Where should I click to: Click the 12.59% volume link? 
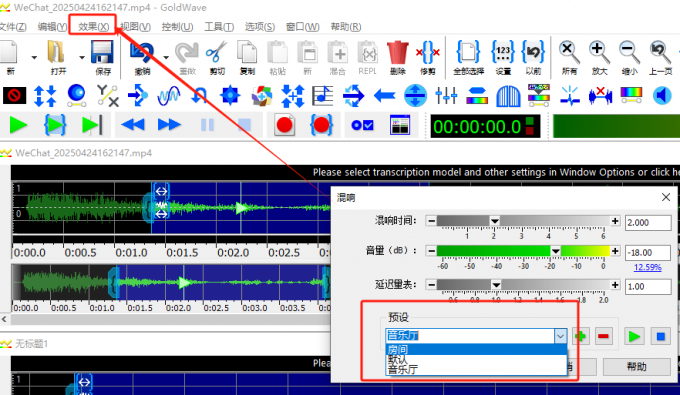point(647,267)
